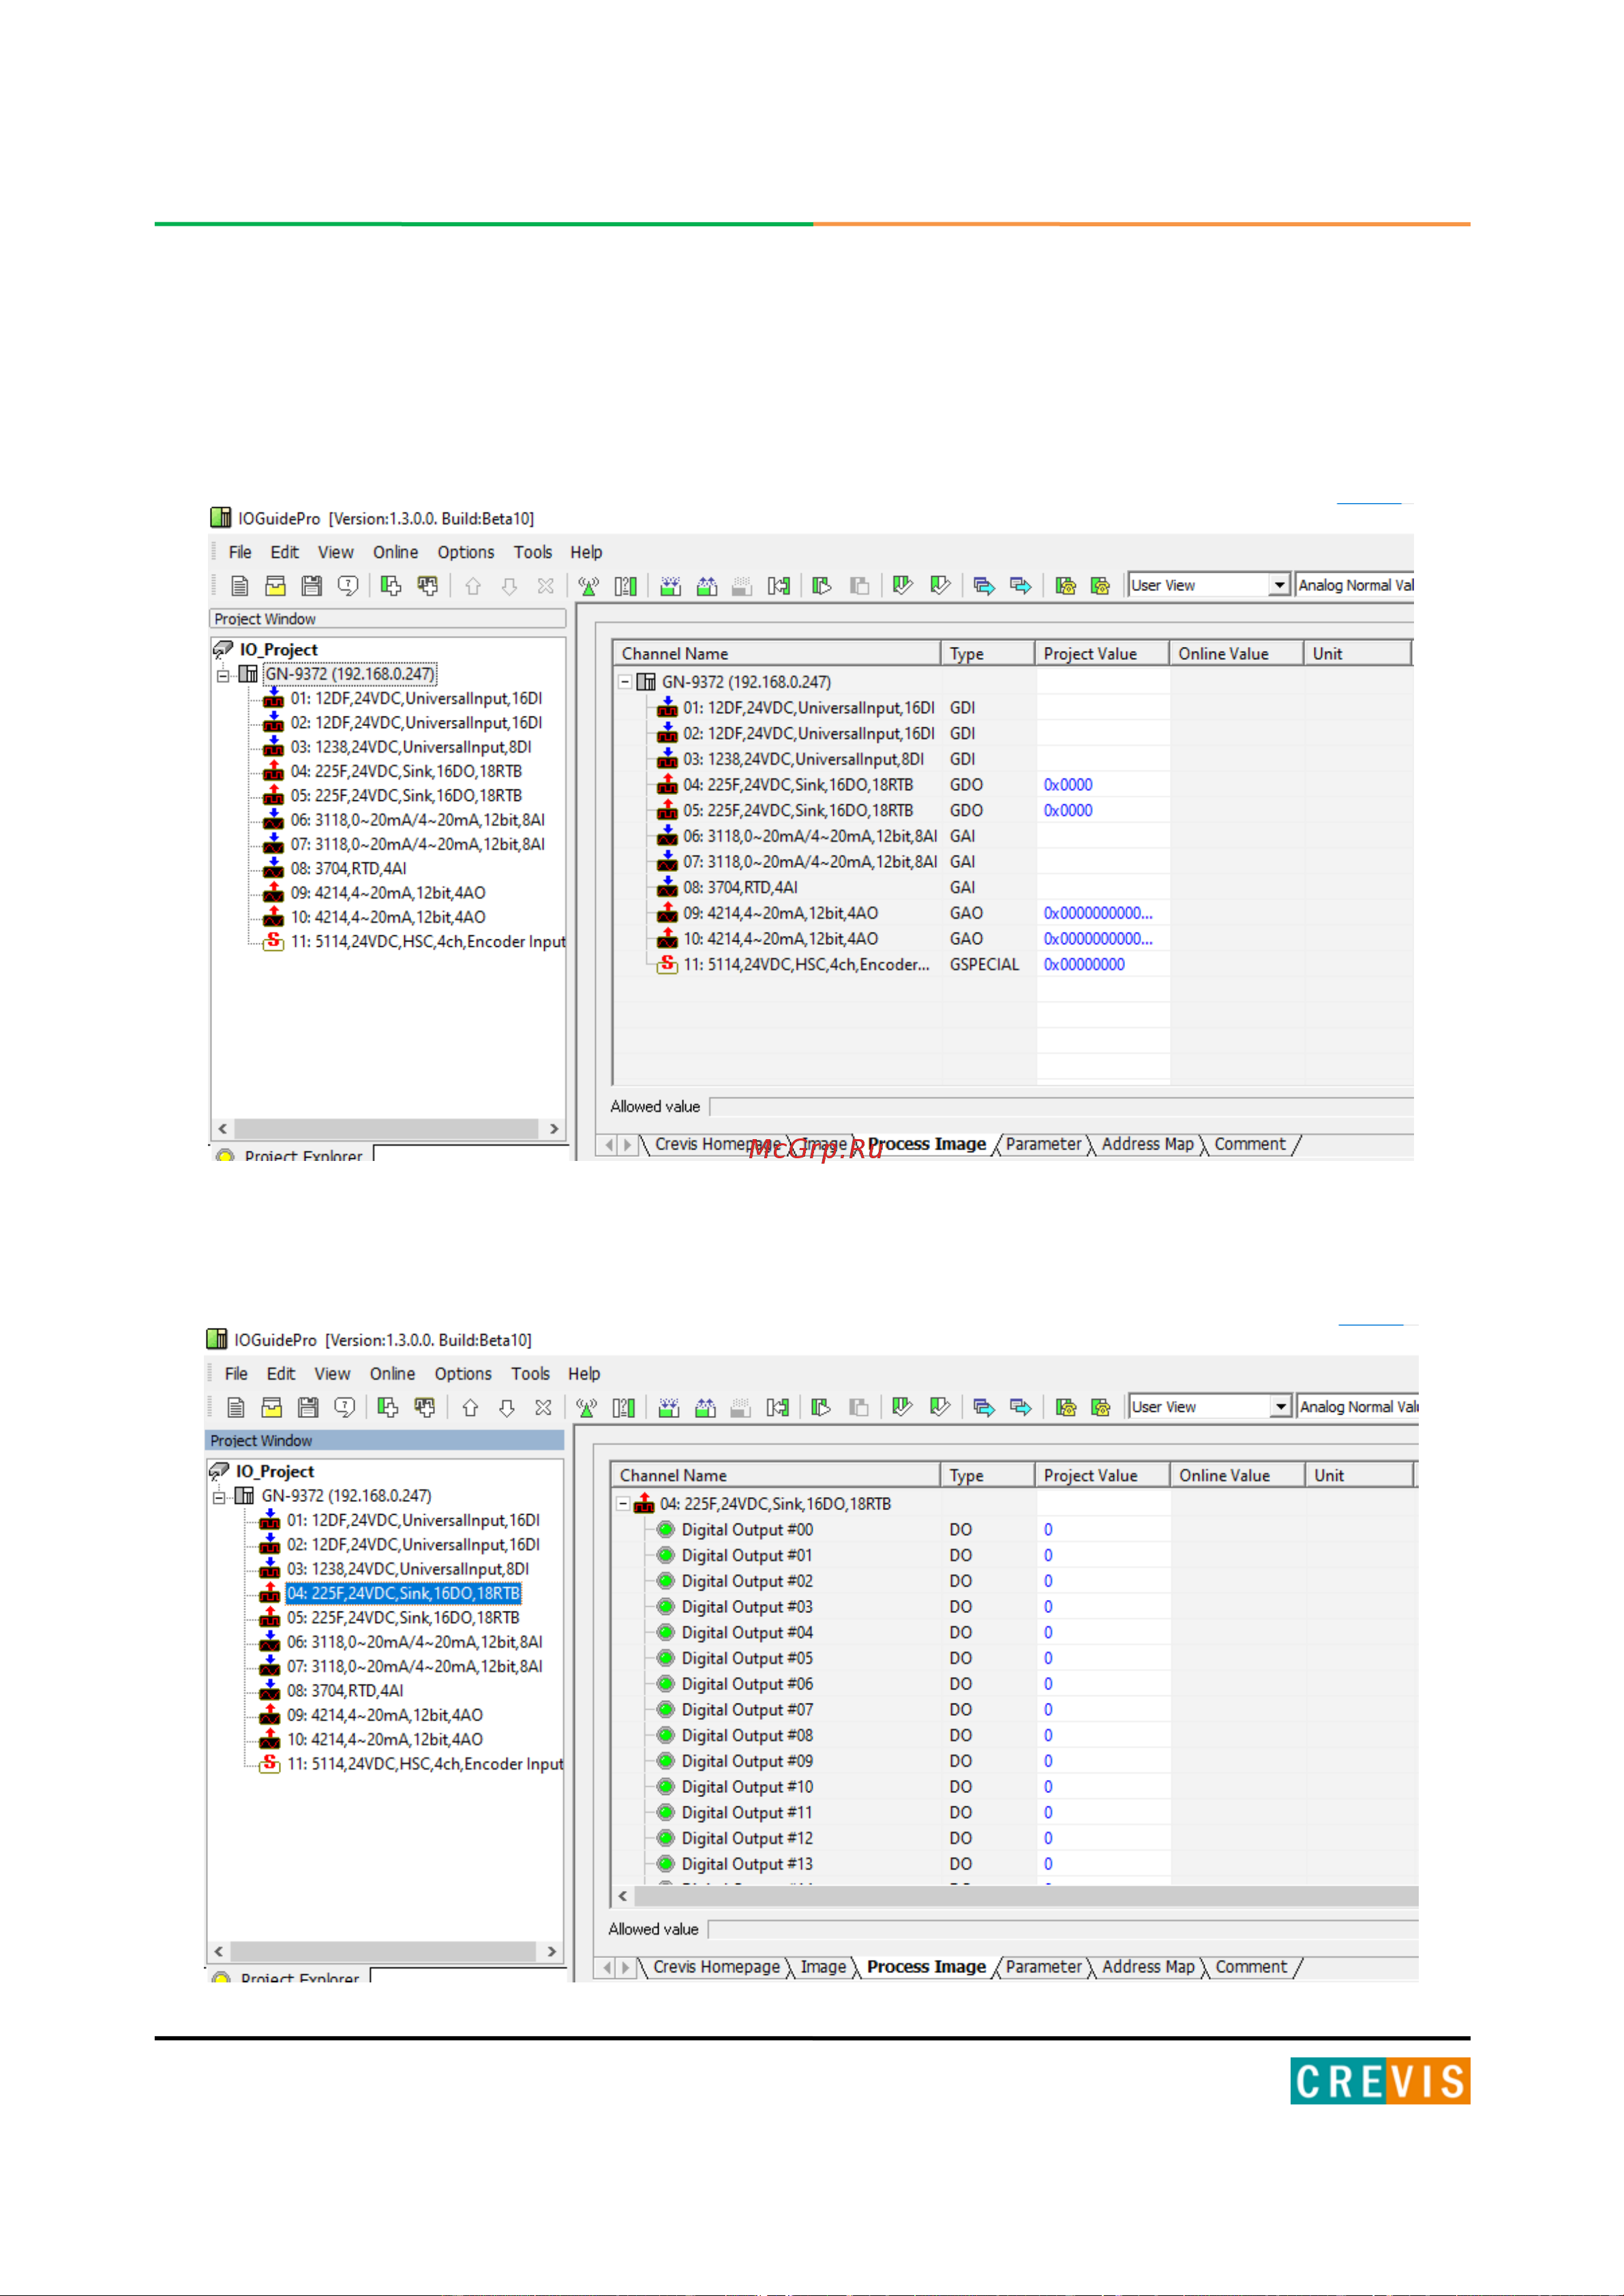1624x2296 pixels.
Task: Click horizontal scrollbar of lower channel table
Action: [1015, 1896]
